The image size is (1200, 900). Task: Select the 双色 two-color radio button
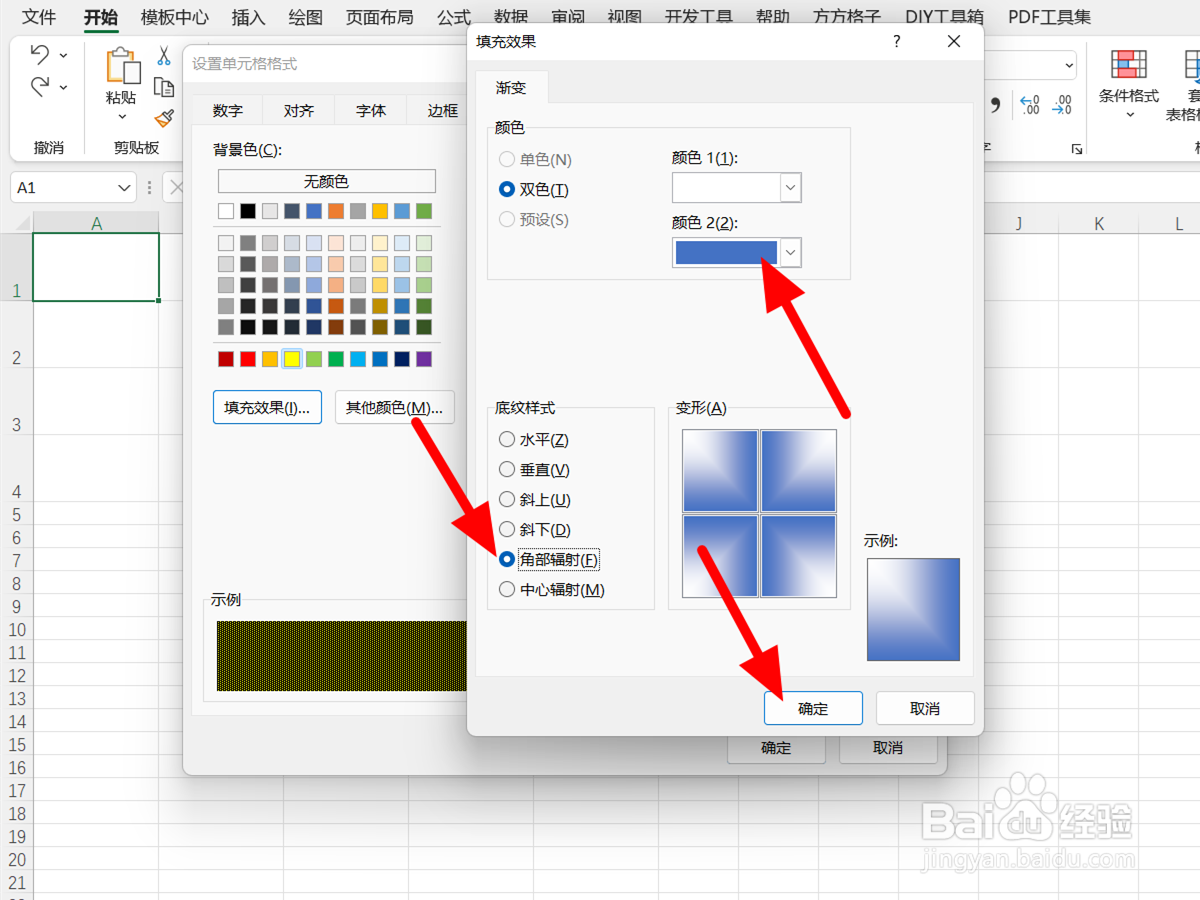pos(507,189)
